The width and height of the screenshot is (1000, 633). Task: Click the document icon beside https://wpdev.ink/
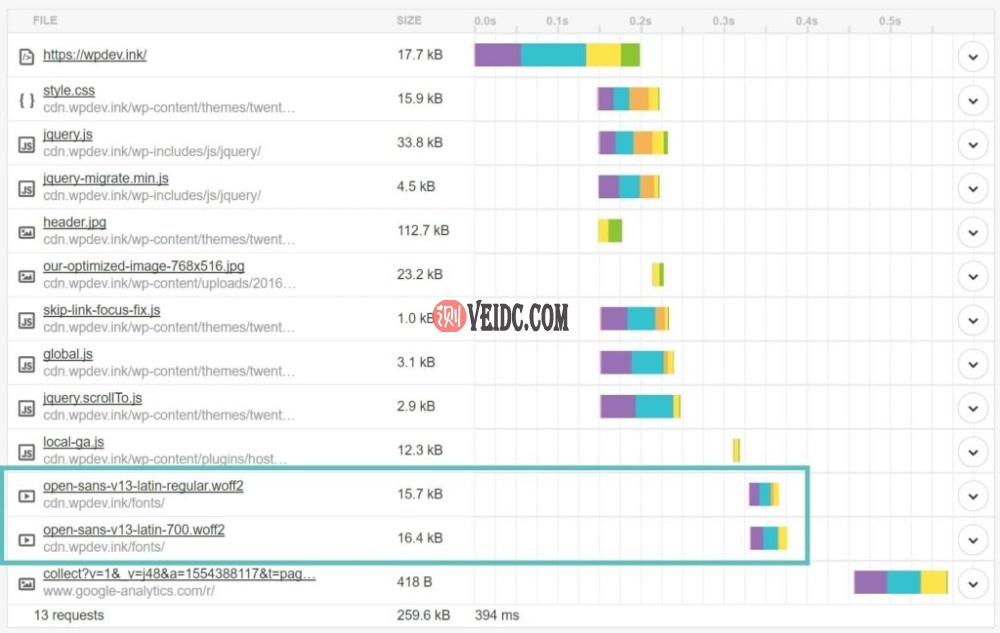click(x=26, y=57)
